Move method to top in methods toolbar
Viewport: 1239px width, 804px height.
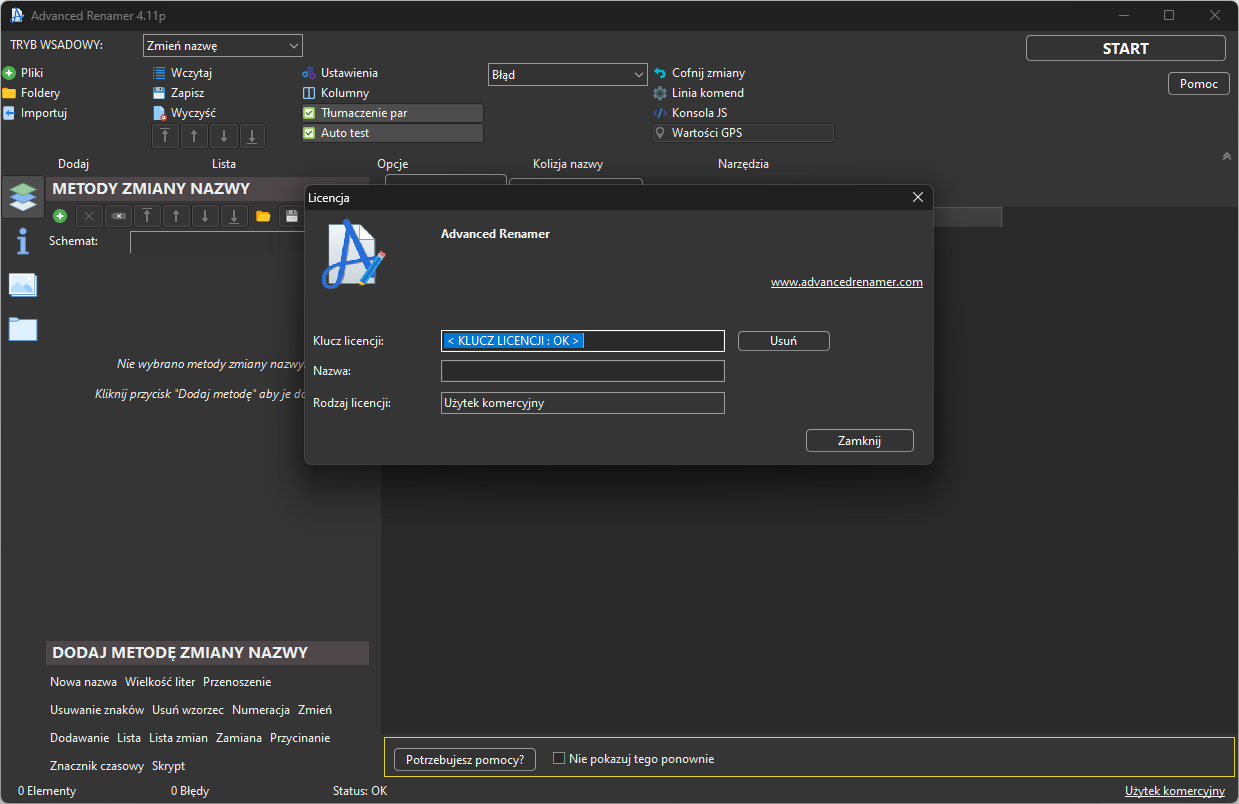click(x=147, y=216)
